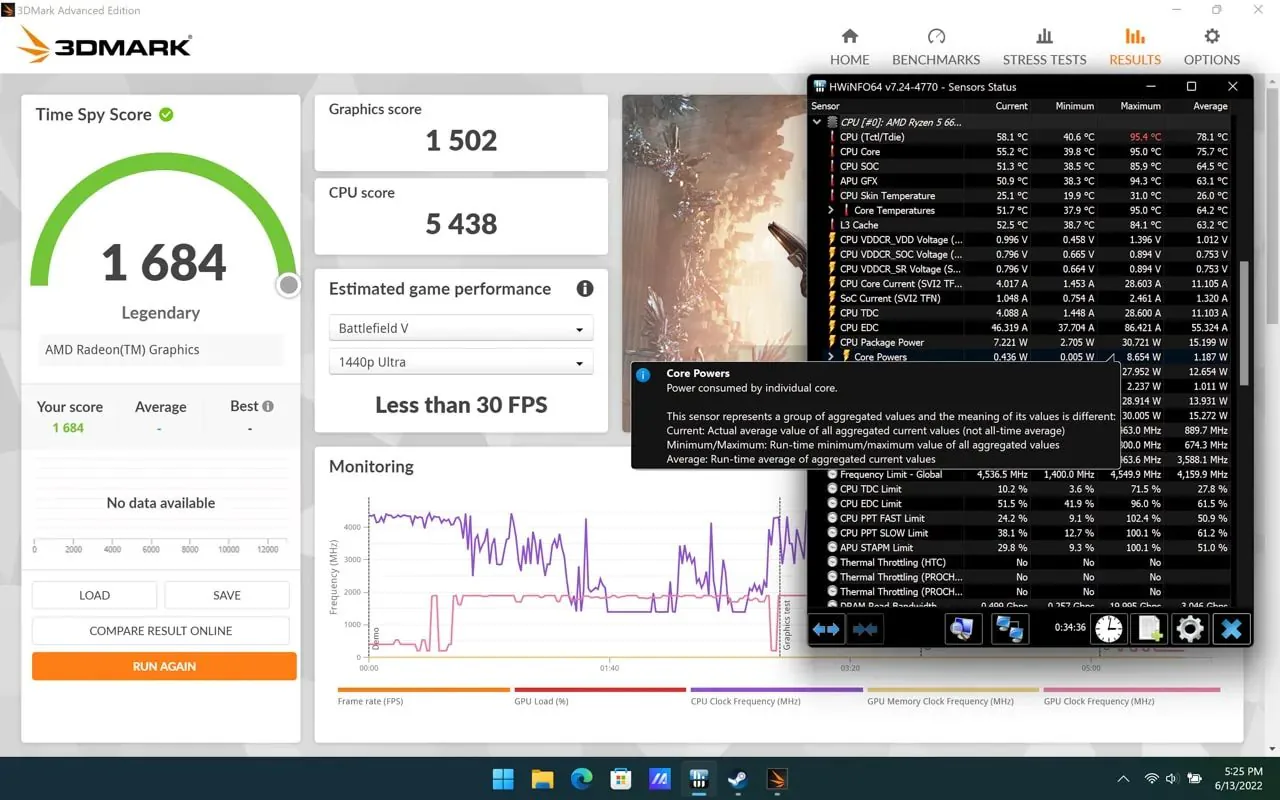Image resolution: width=1280 pixels, height=800 pixels.
Task: Open HWiNFO sensor settings gear
Action: pos(1190,629)
